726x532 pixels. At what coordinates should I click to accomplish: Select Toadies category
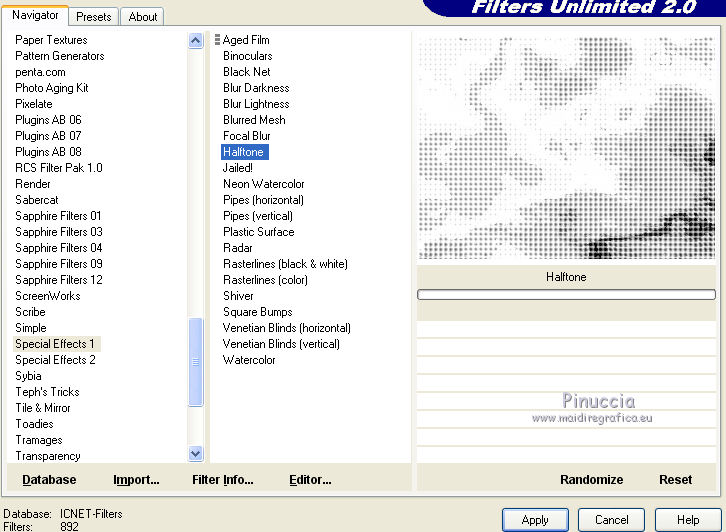tap(34, 424)
